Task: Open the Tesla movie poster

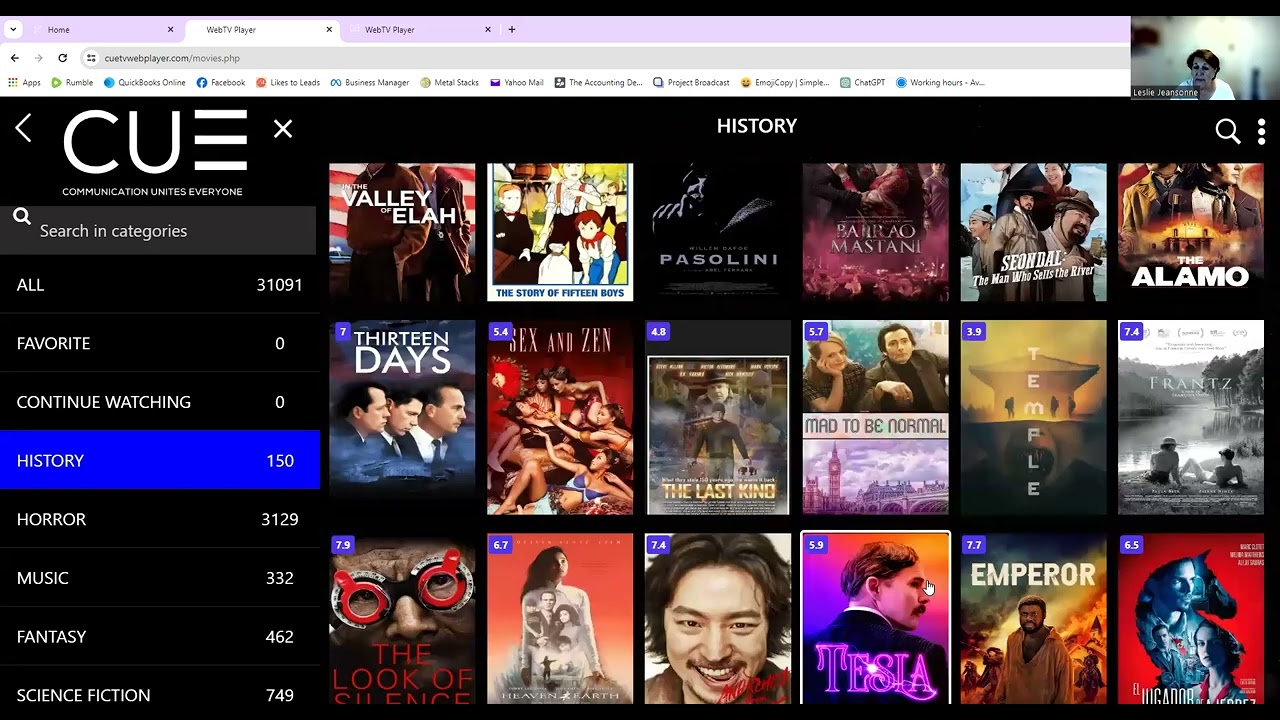Action: click(x=875, y=619)
